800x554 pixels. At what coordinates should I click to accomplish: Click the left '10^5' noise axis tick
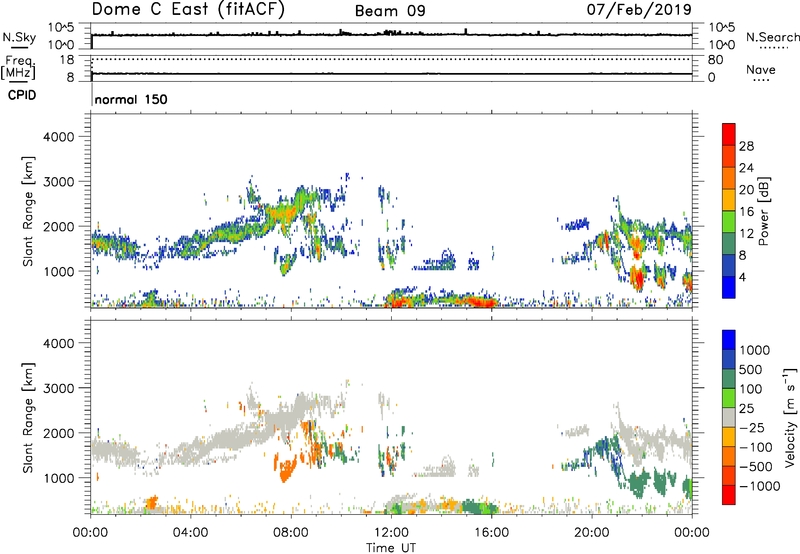point(62,28)
